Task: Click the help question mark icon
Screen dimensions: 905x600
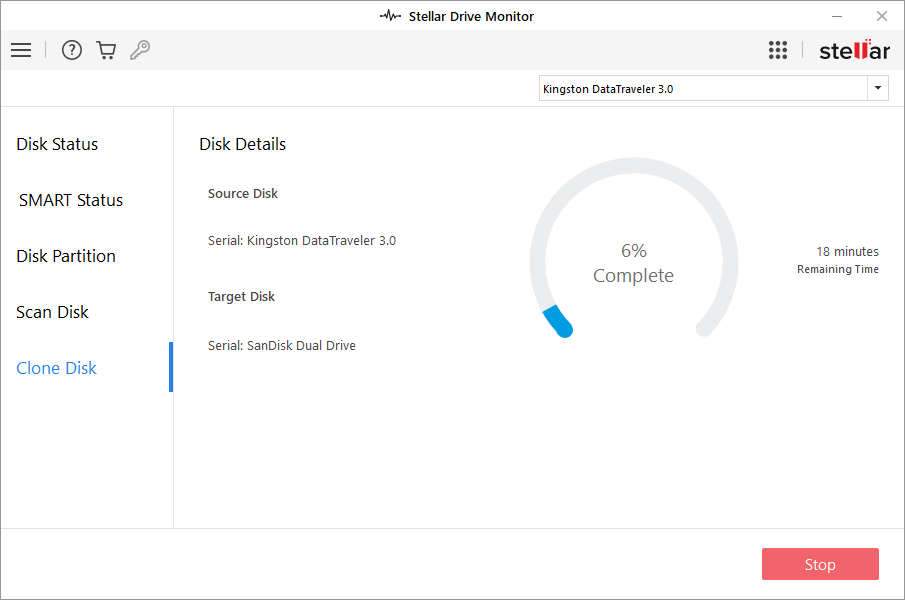Action: pyautogui.click(x=72, y=50)
